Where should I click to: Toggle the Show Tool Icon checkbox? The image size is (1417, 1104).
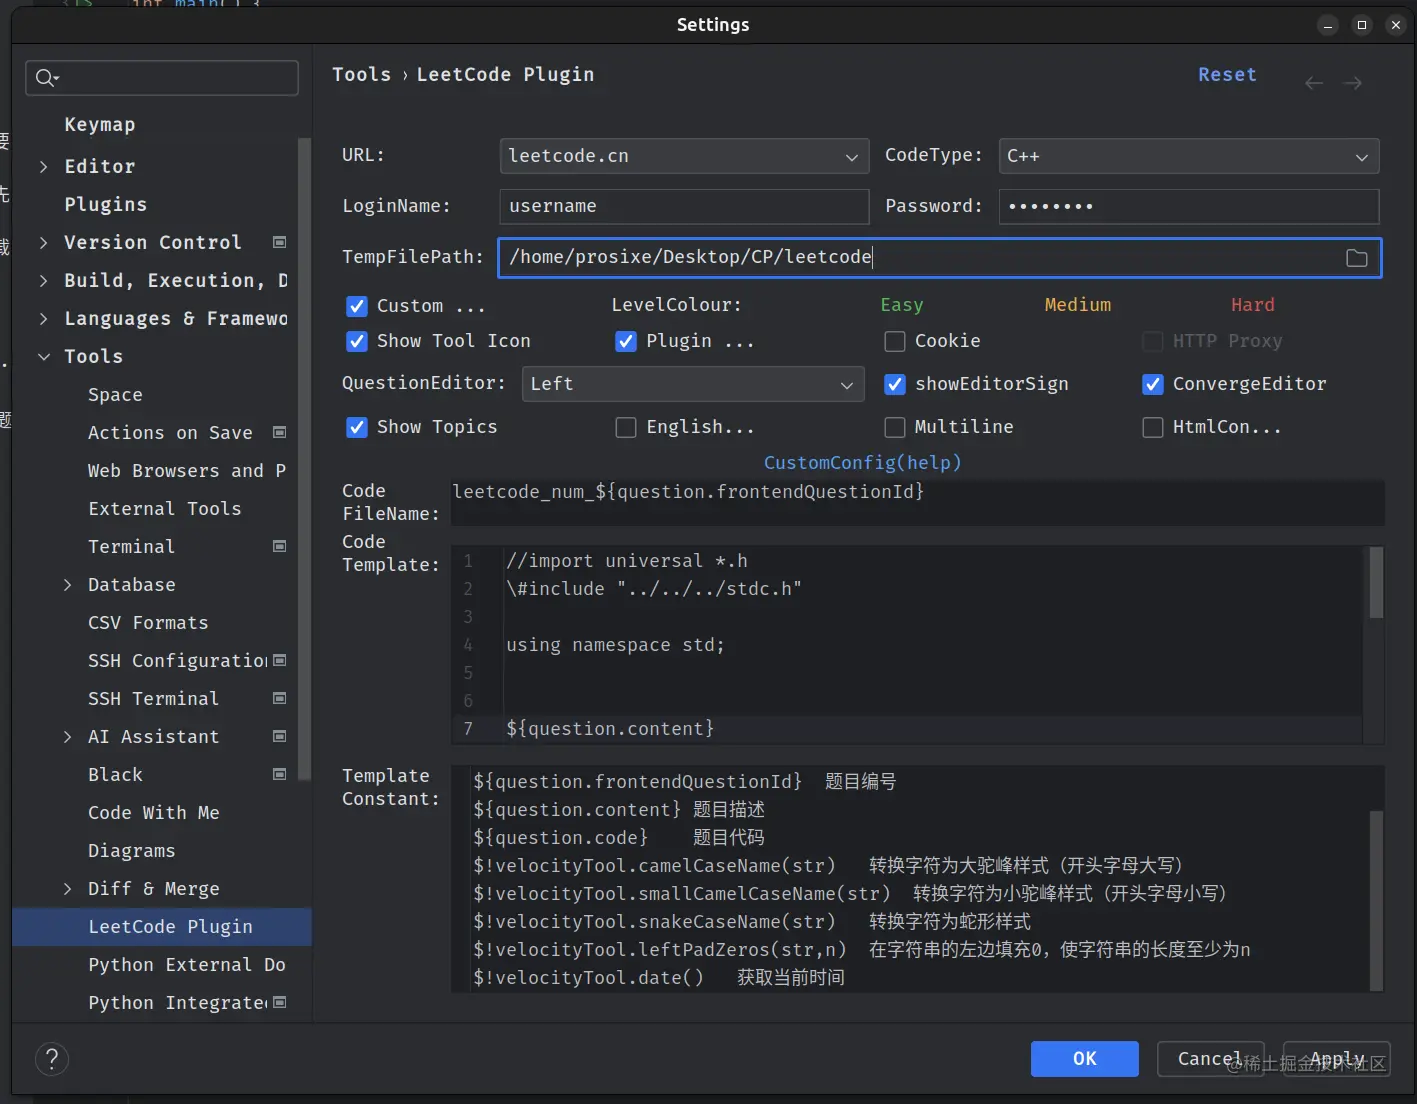[x=357, y=341]
